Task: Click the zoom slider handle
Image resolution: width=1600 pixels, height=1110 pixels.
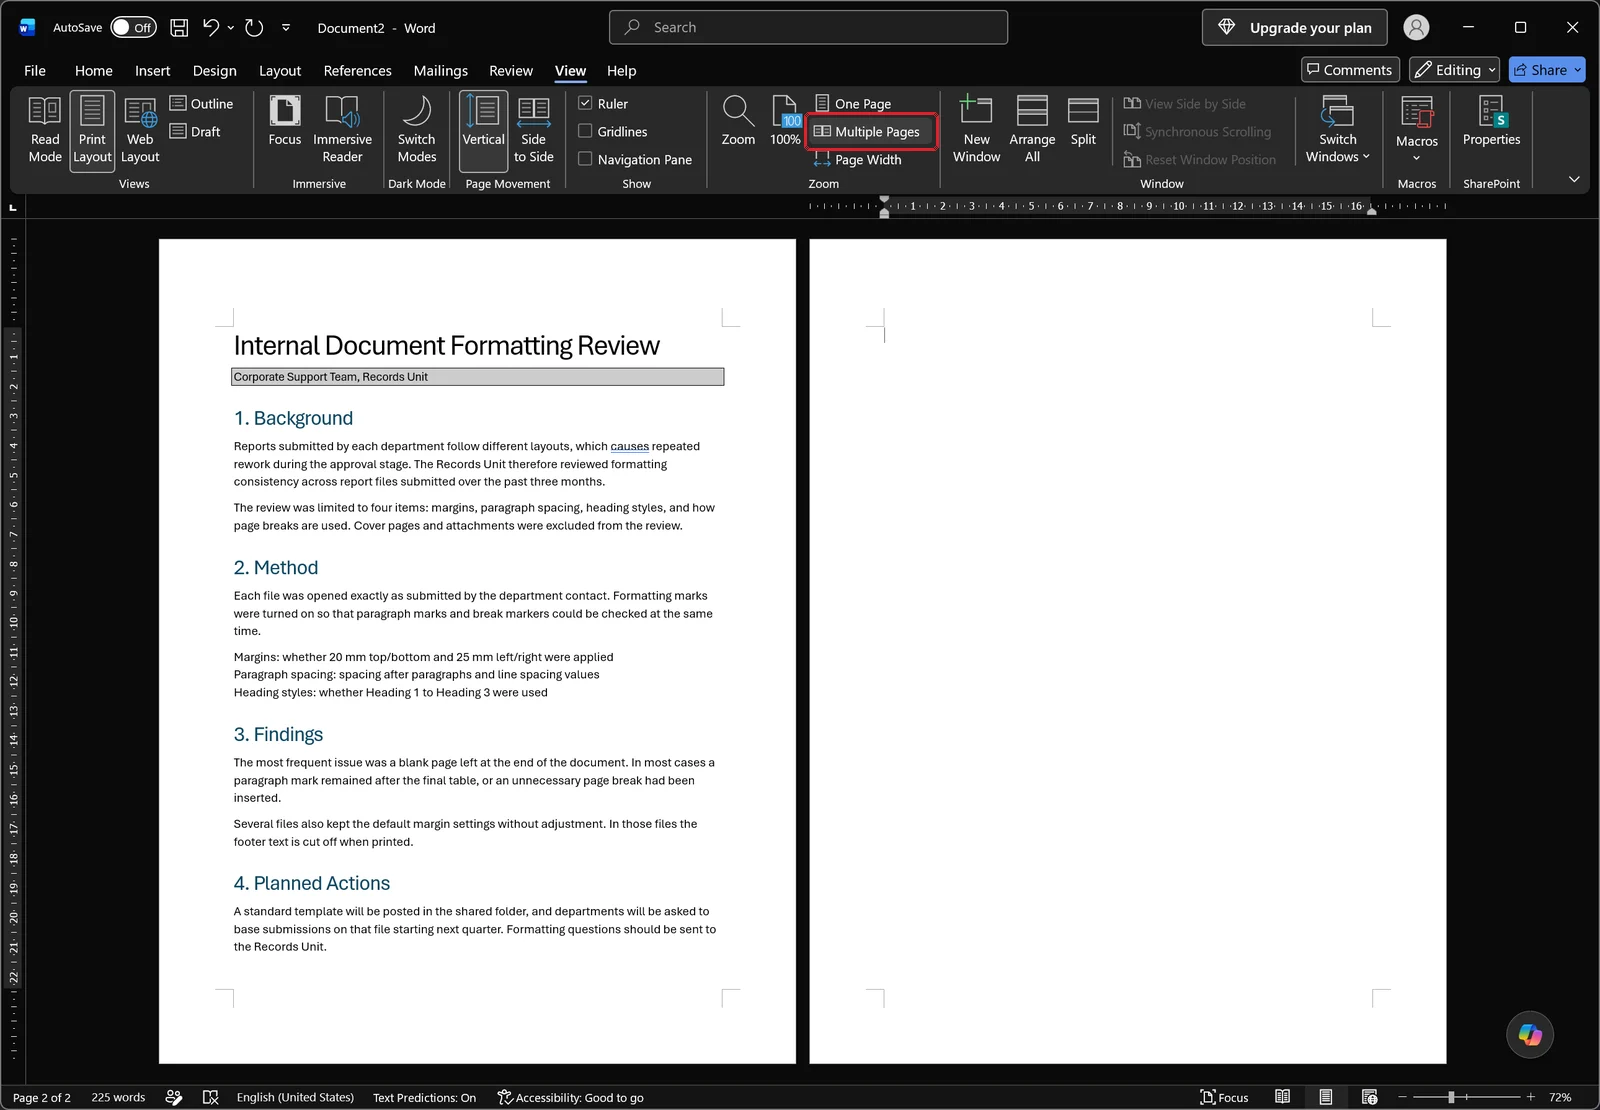Action: point(1451,1097)
